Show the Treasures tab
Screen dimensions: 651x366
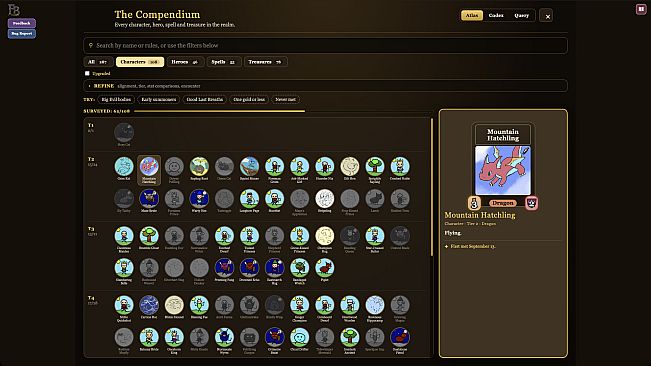click(265, 62)
